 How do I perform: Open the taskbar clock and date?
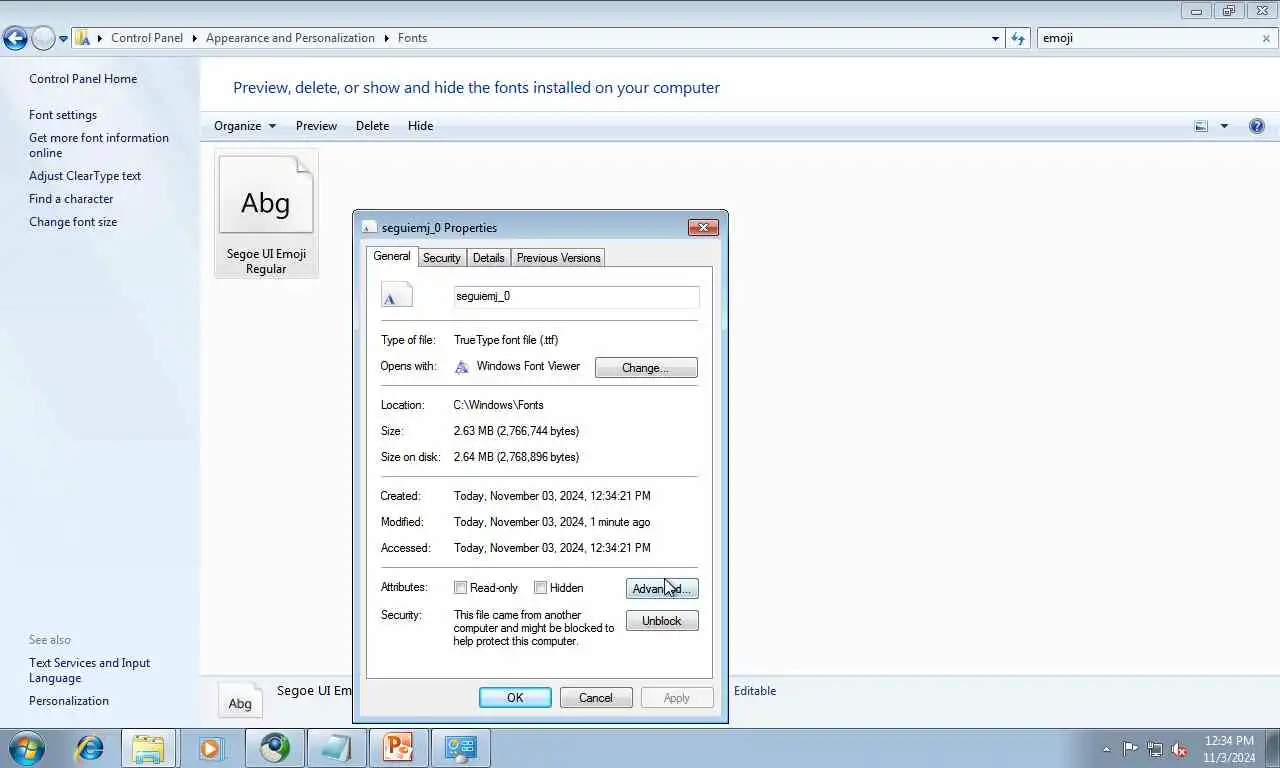click(x=1229, y=749)
